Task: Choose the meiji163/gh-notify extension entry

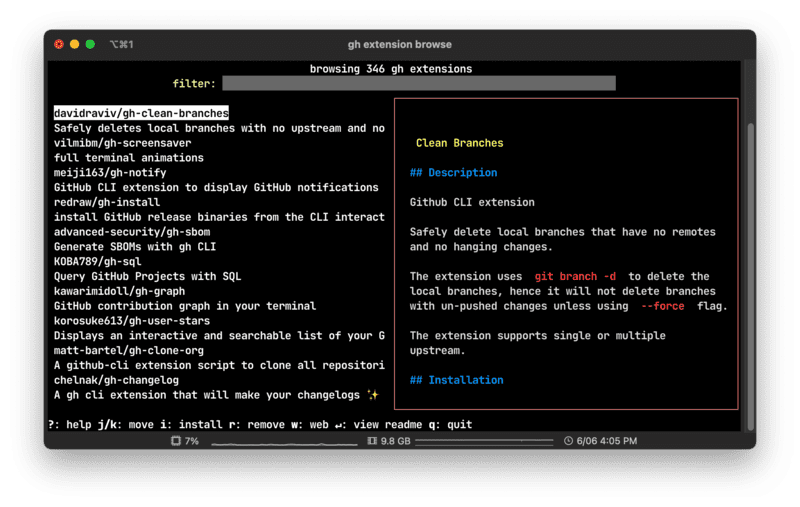Action: 110,173
